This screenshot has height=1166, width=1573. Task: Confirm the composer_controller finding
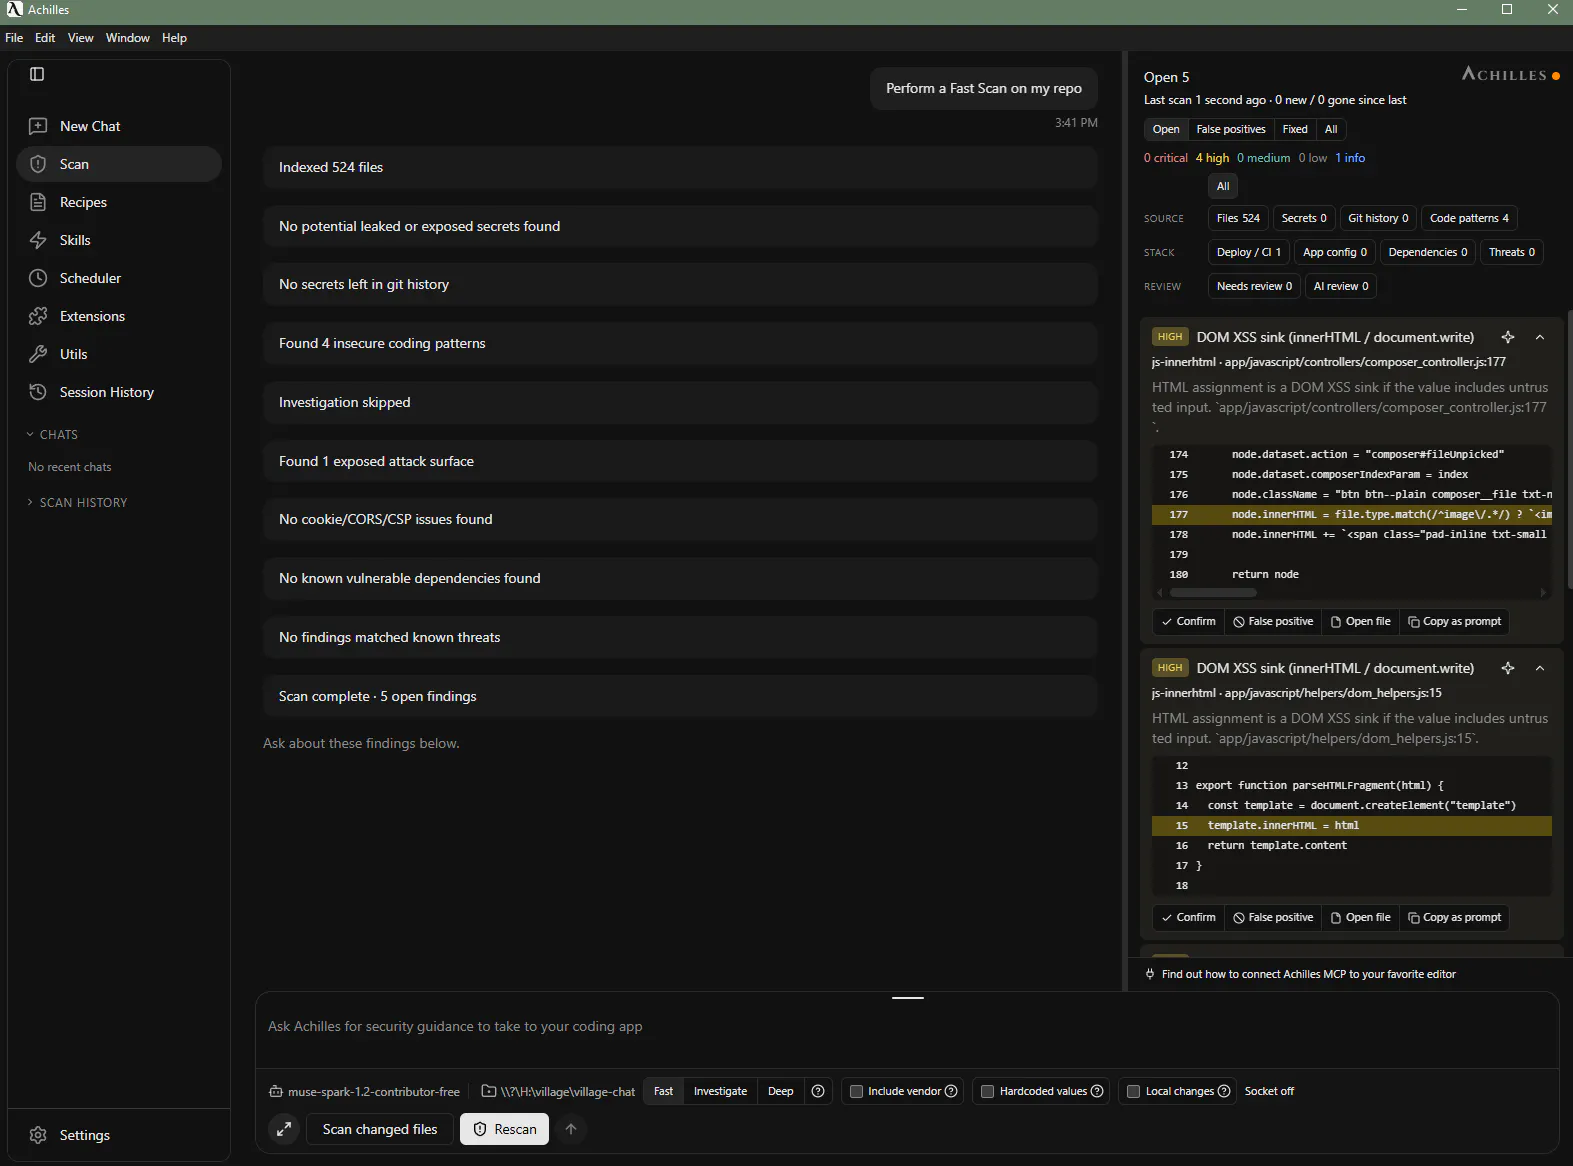1189,621
